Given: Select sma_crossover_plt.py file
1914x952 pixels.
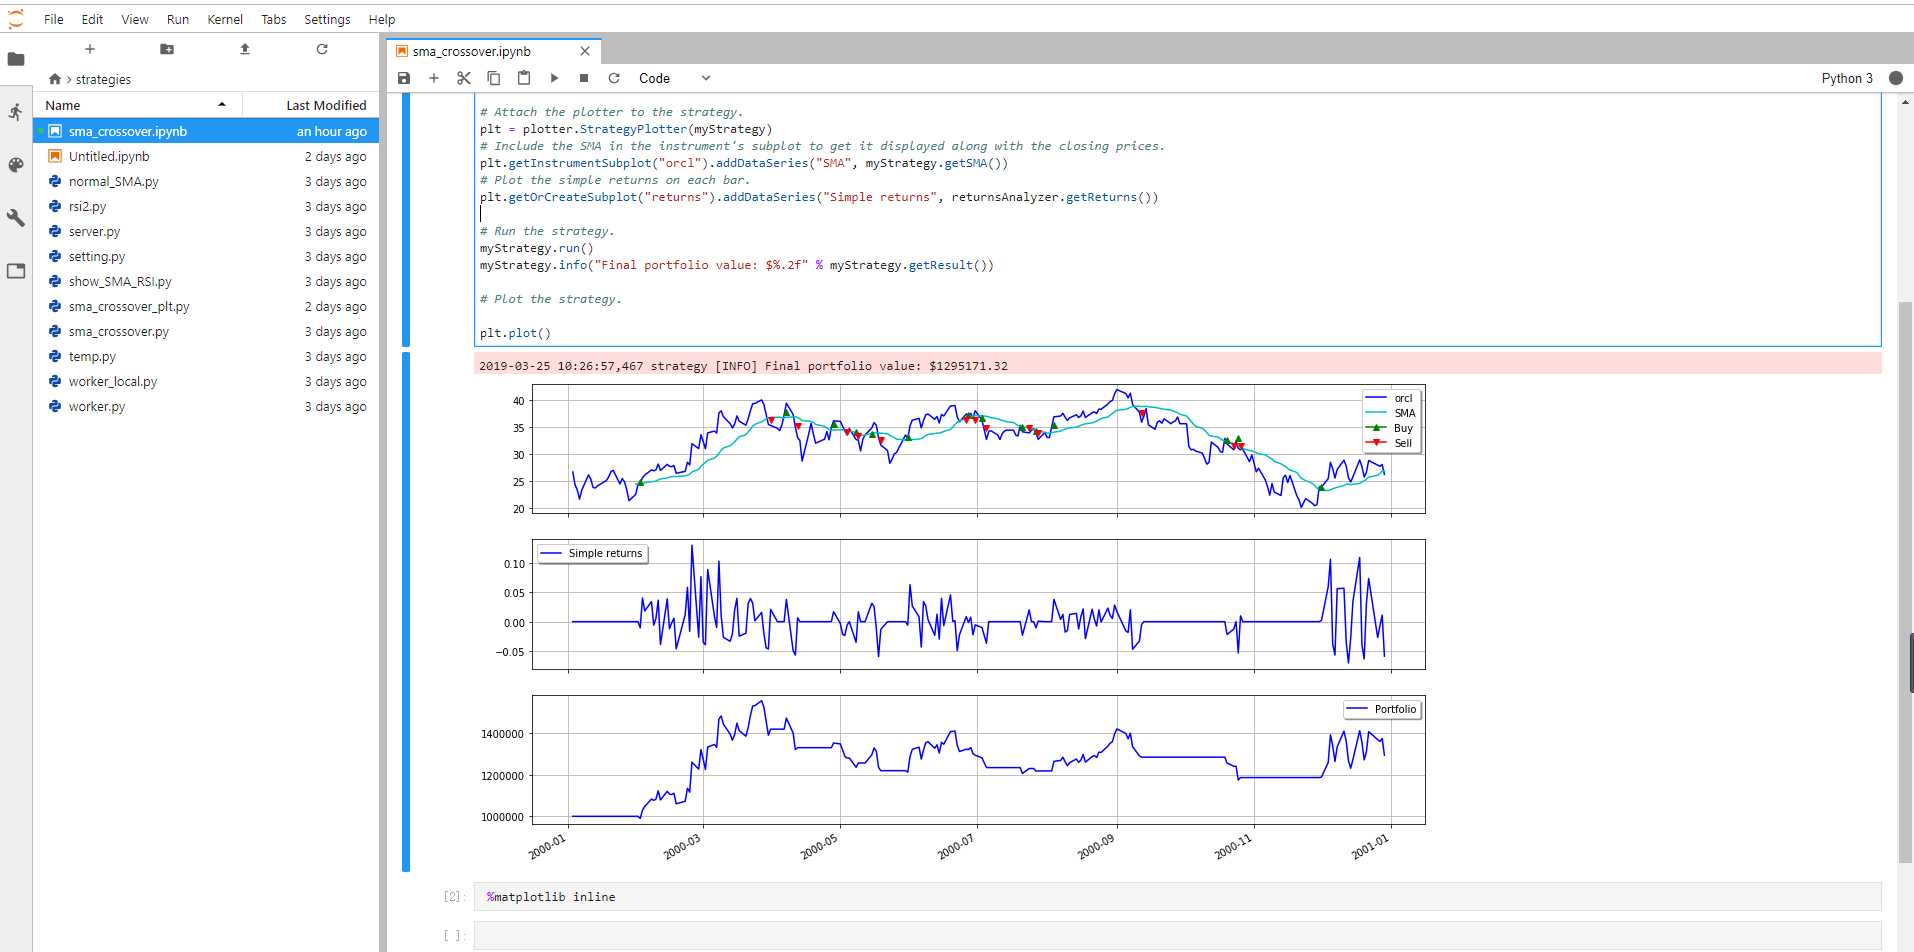Looking at the screenshot, I should tap(206, 306).
